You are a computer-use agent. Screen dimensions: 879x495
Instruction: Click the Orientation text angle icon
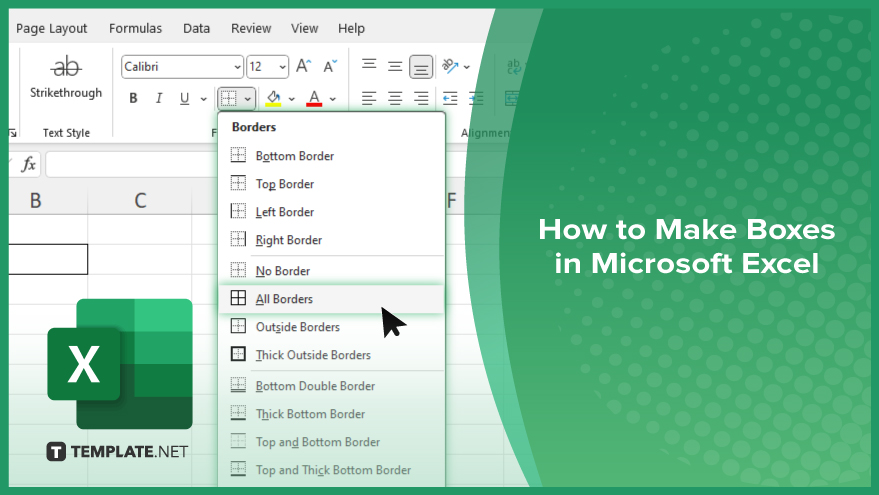450,66
